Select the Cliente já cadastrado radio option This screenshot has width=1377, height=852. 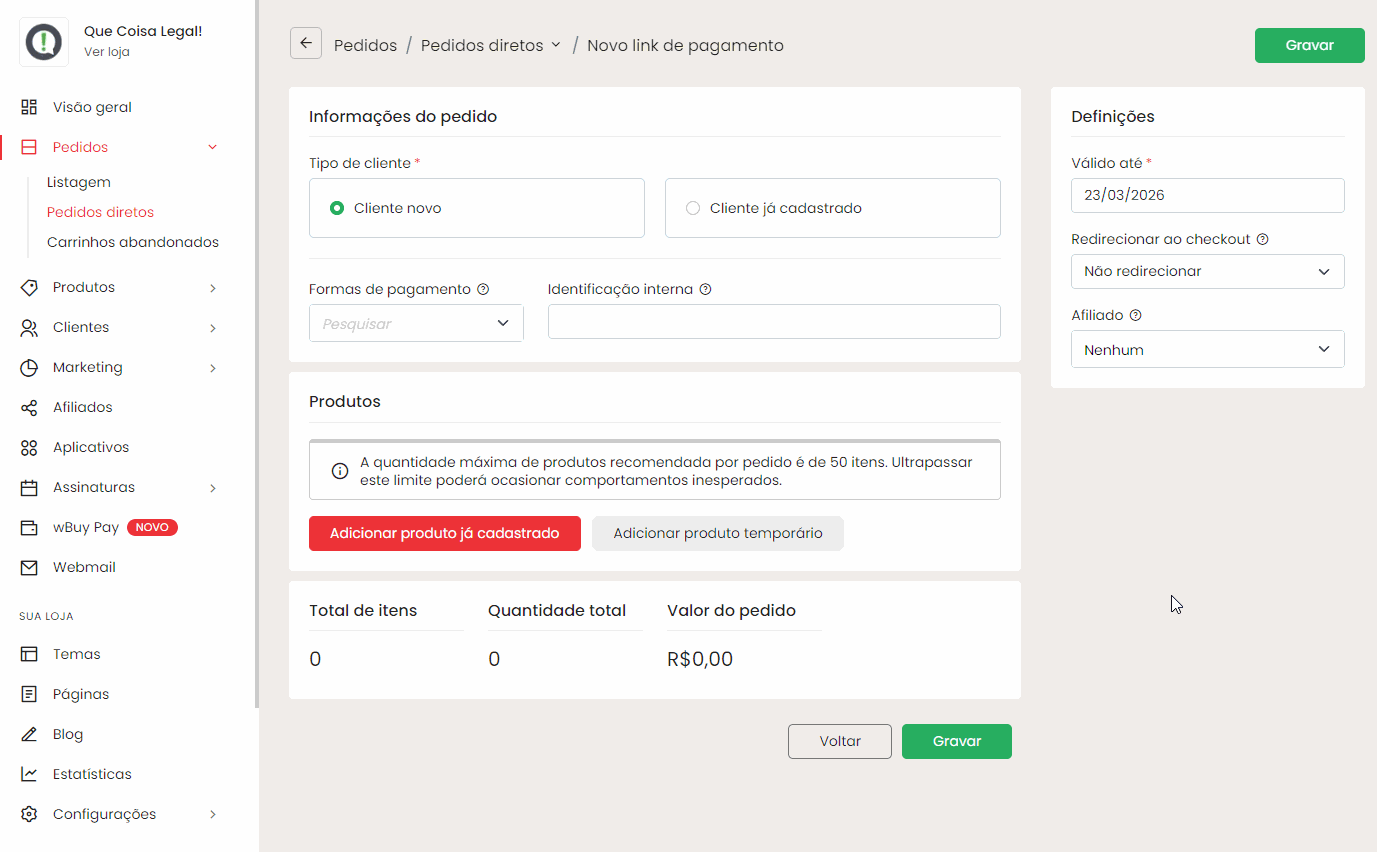693,208
